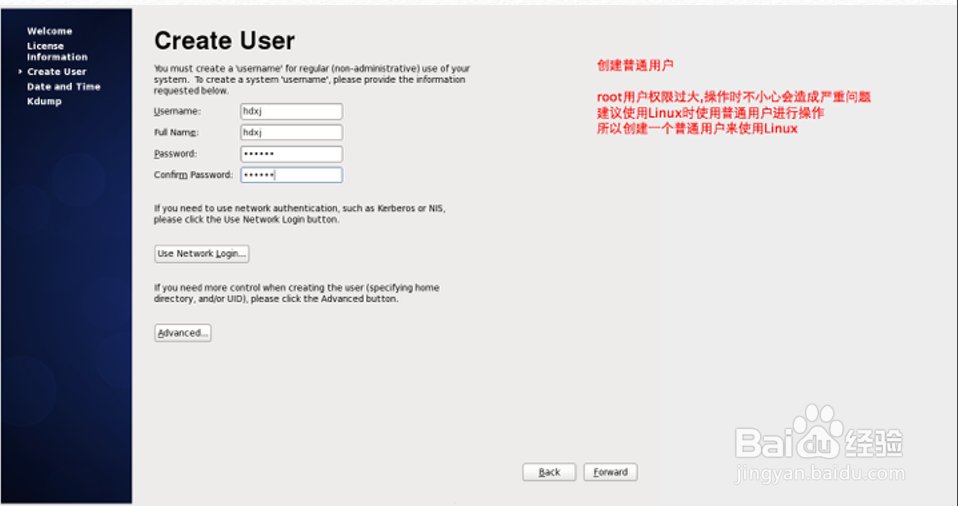958x506 pixels.
Task: Click the Full Name input field
Action: pyautogui.click(x=291, y=133)
